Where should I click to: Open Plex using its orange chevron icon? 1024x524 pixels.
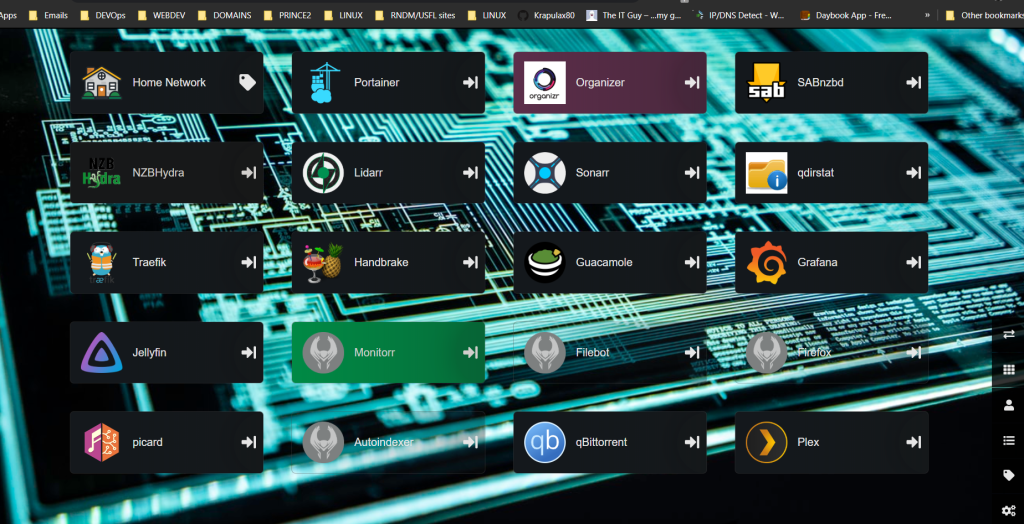point(766,442)
